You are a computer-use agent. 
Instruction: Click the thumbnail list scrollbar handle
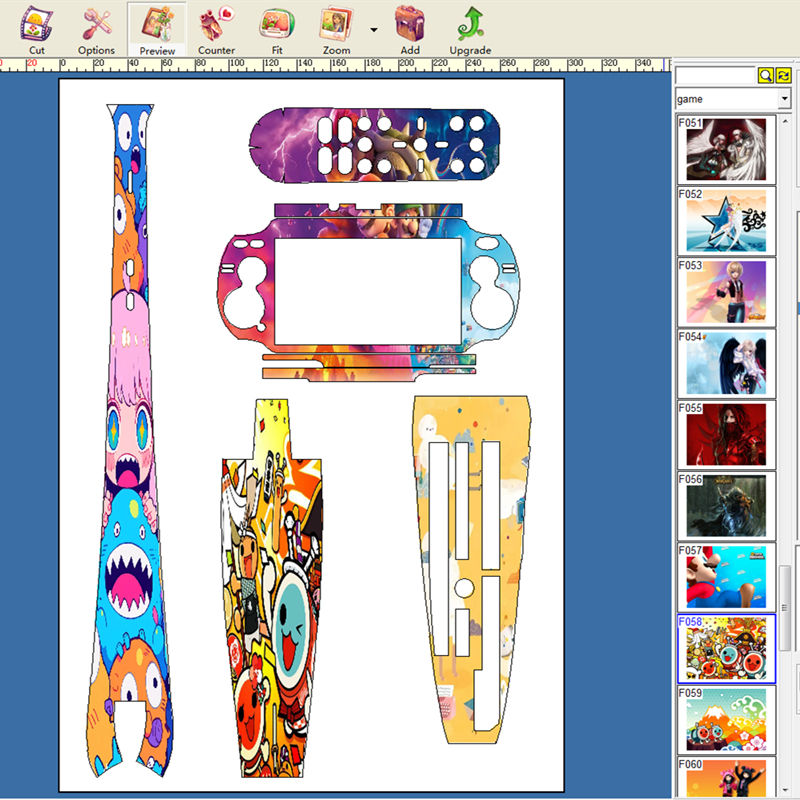[x=786, y=608]
